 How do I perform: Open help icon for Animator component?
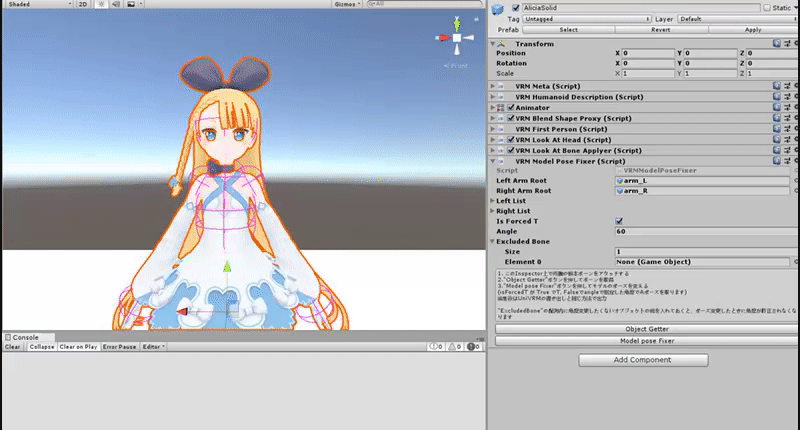click(x=777, y=108)
